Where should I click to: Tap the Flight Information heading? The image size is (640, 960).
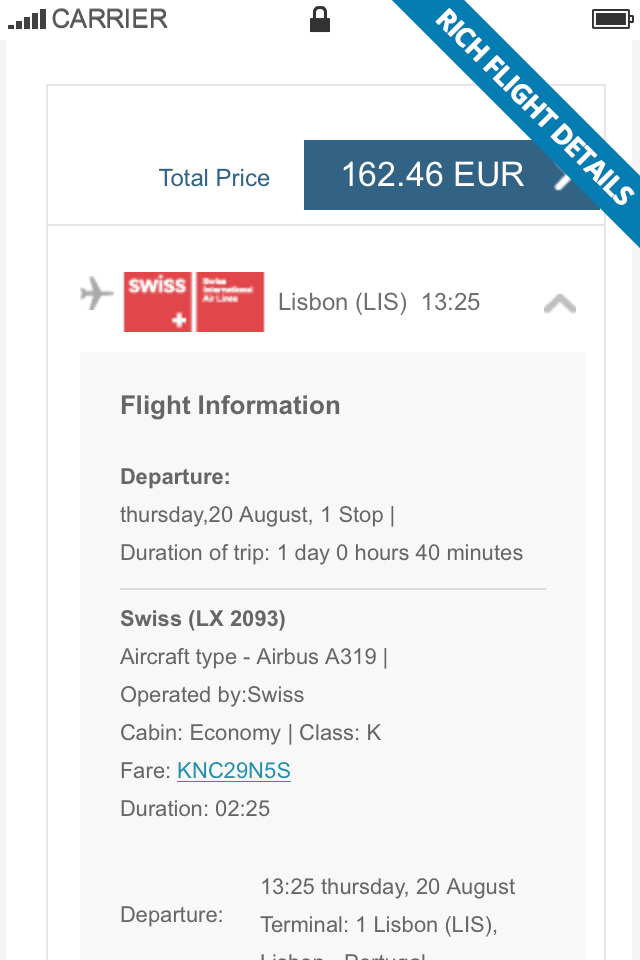(230, 405)
